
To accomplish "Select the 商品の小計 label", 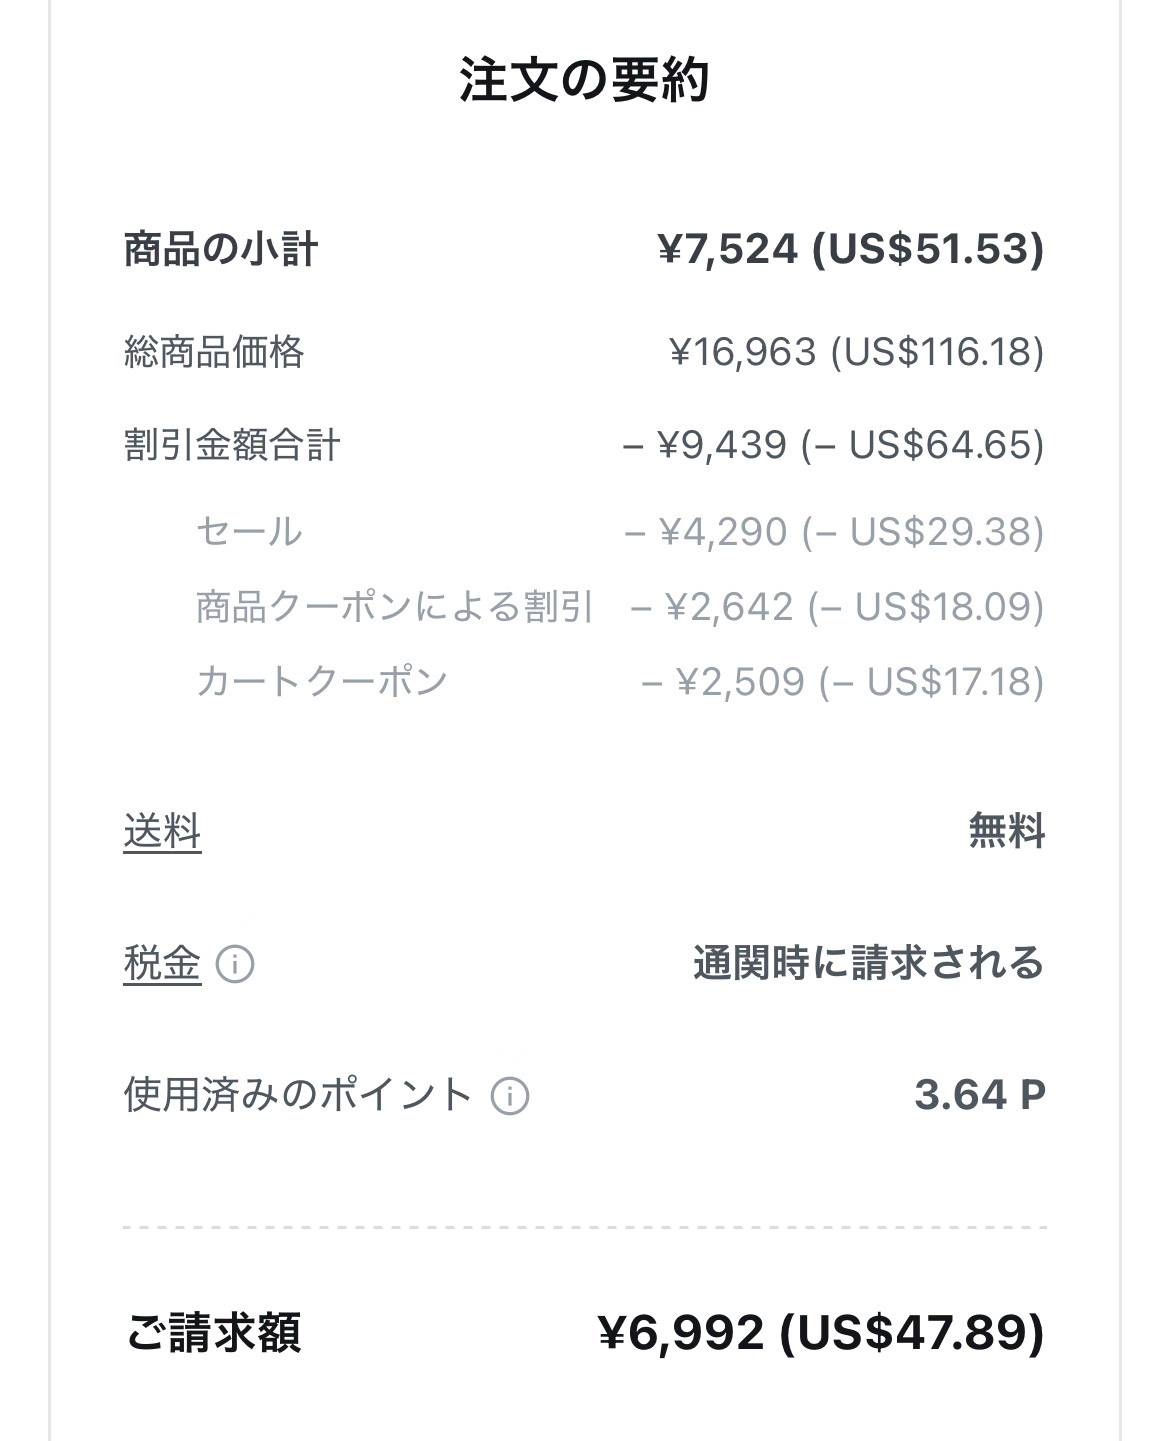I will click(x=221, y=249).
